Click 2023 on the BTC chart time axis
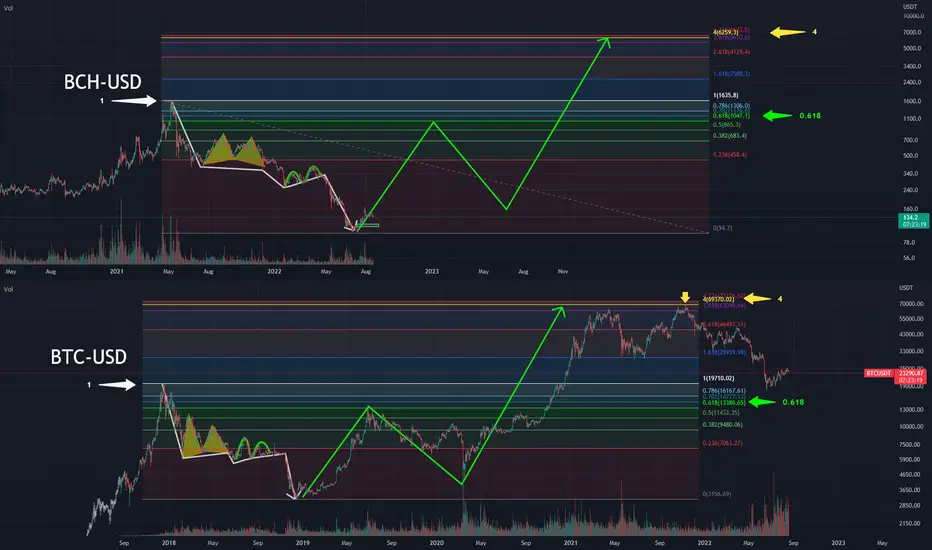 [838, 543]
